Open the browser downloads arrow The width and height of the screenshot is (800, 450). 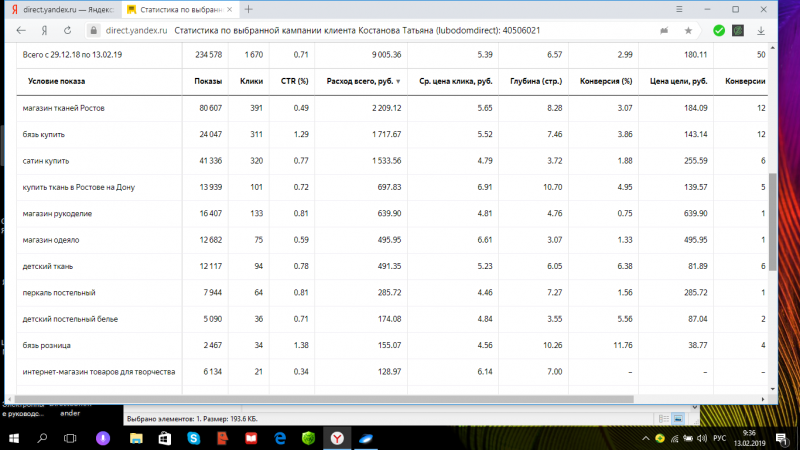point(761,31)
